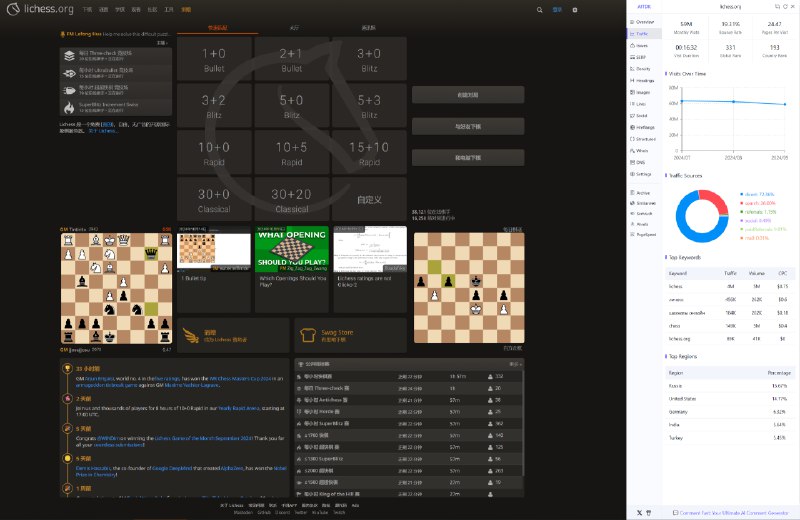800x520 pixels.
Task: Open Settings in AITDK sidebar
Action: 644,174
